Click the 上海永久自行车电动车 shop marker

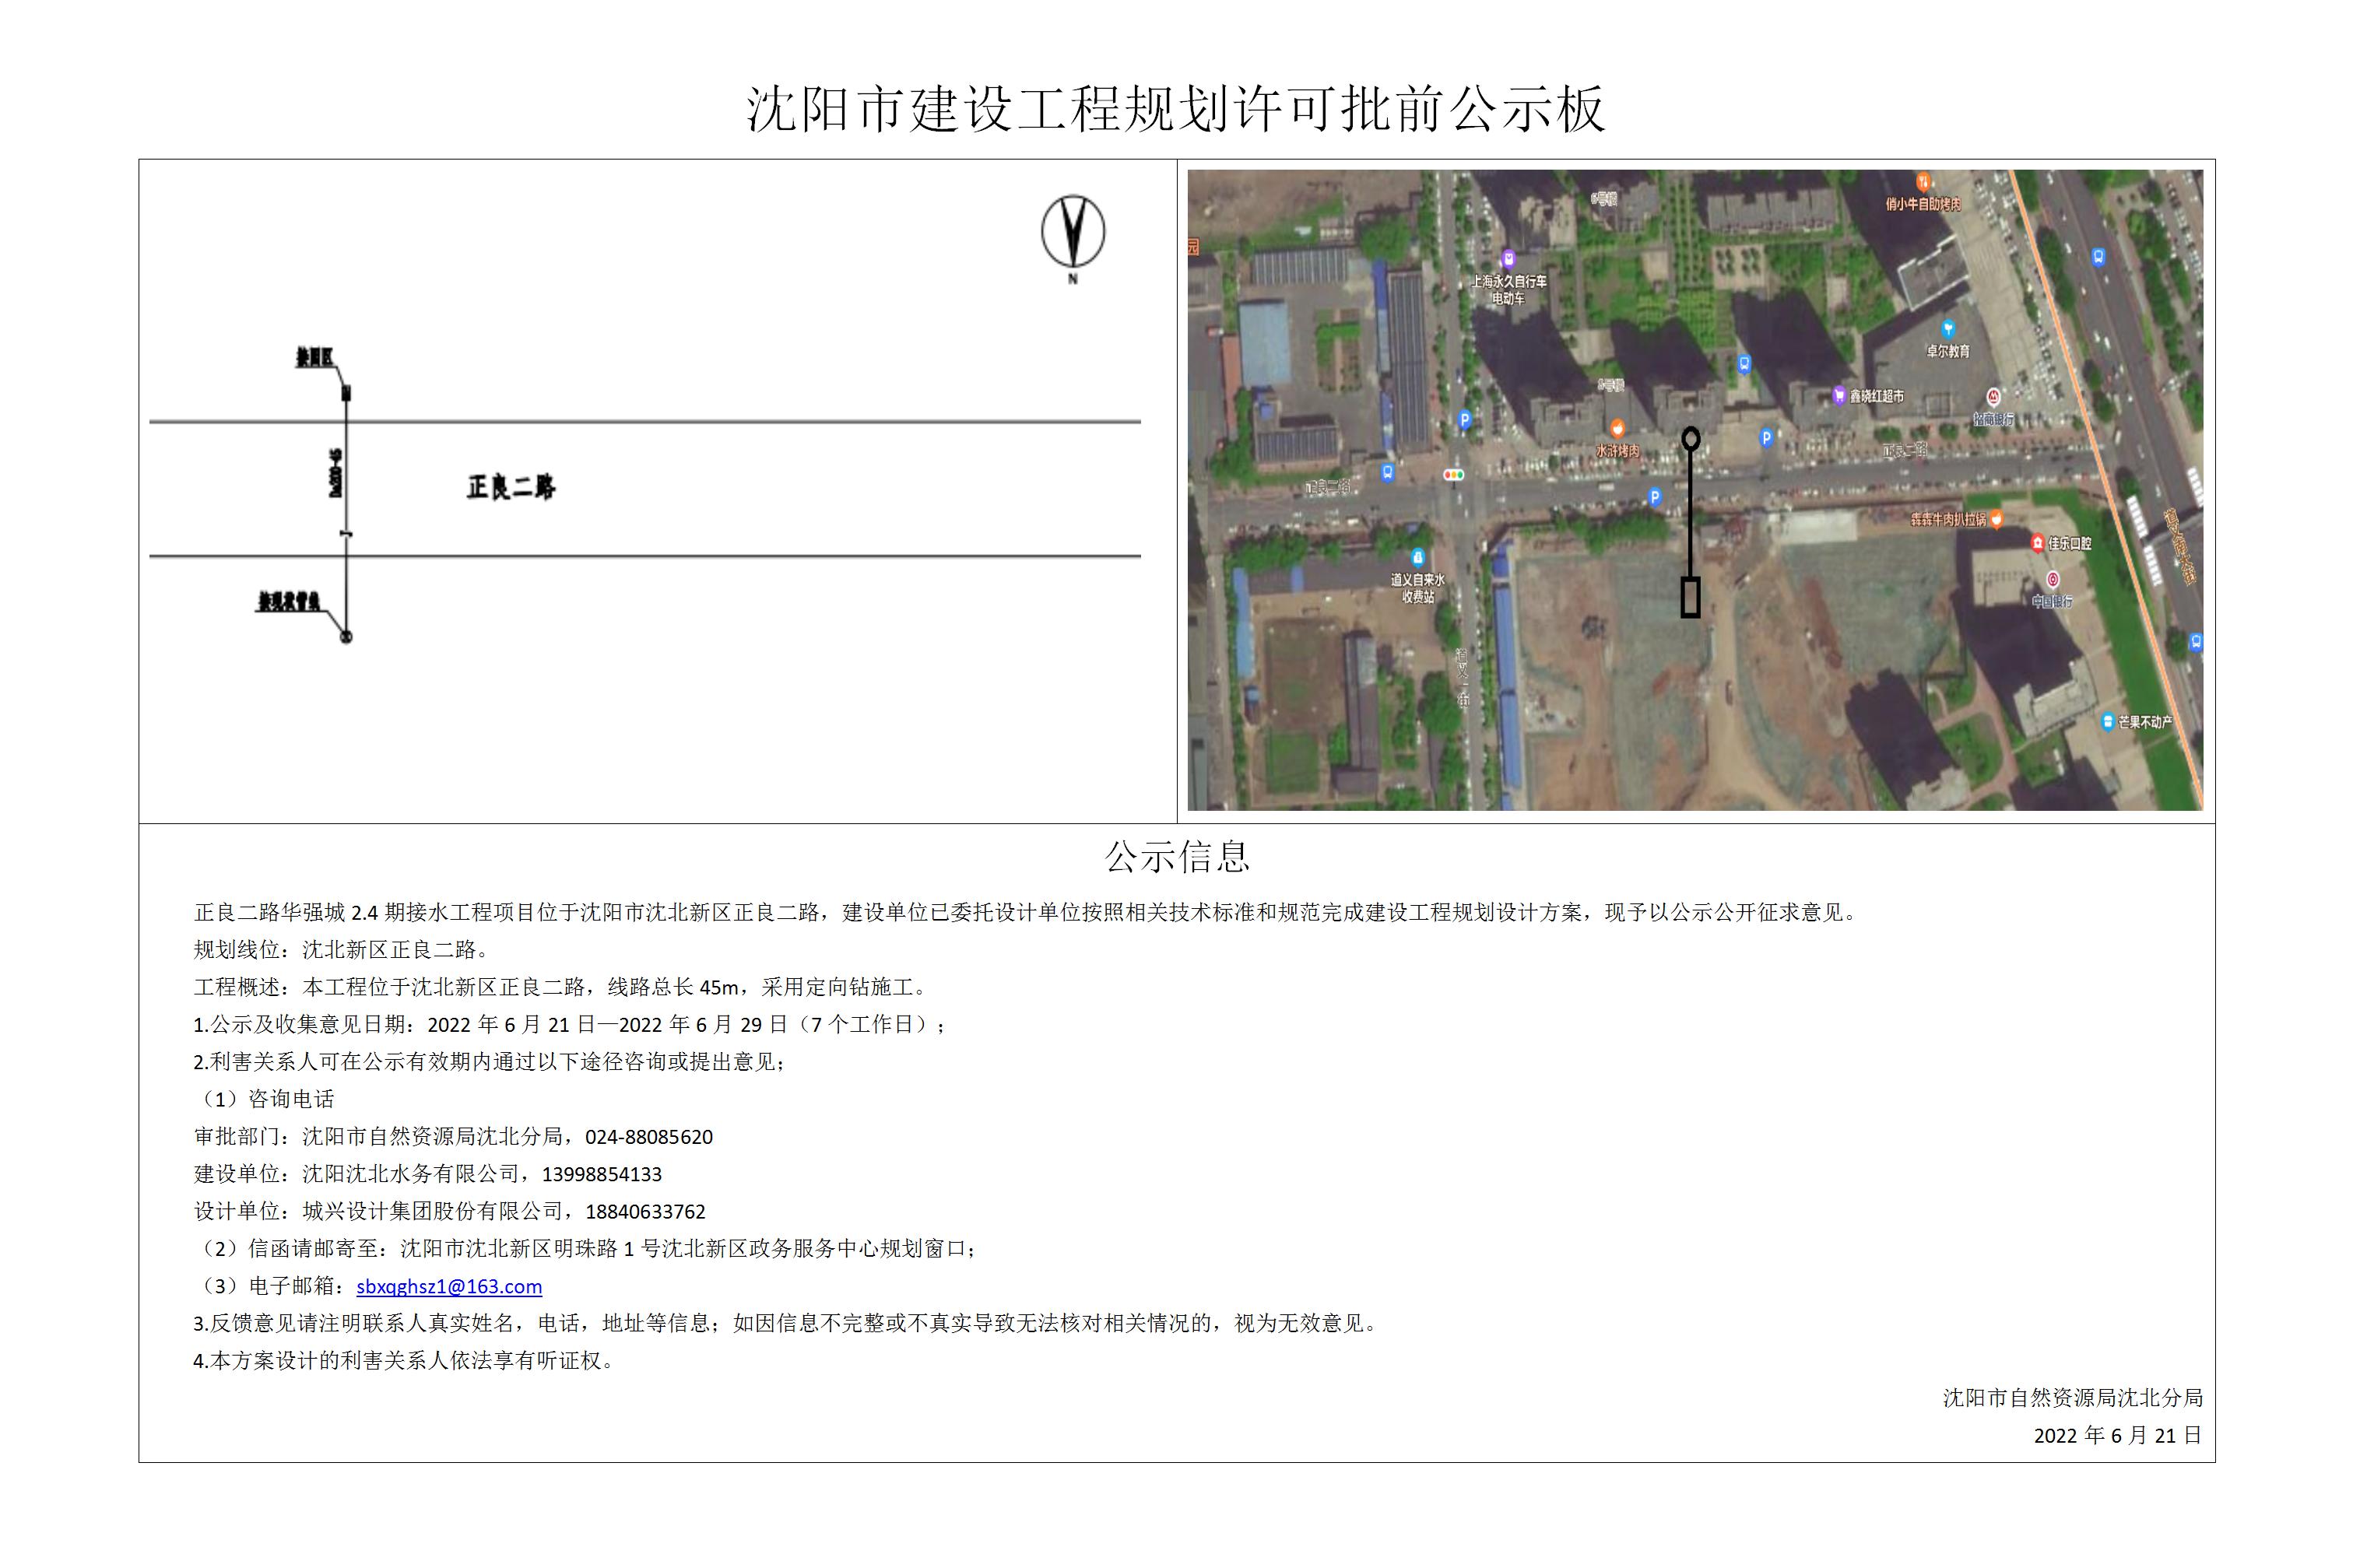tap(1508, 258)
